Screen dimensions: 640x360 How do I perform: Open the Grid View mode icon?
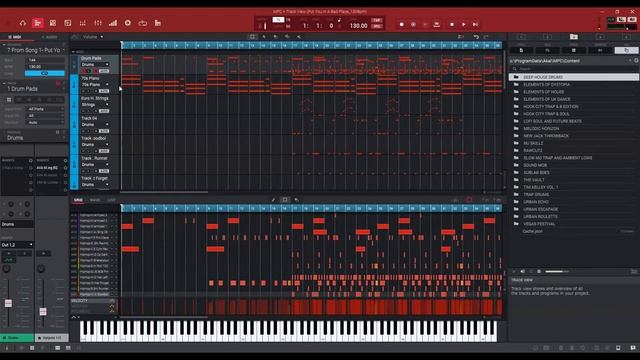53,23
